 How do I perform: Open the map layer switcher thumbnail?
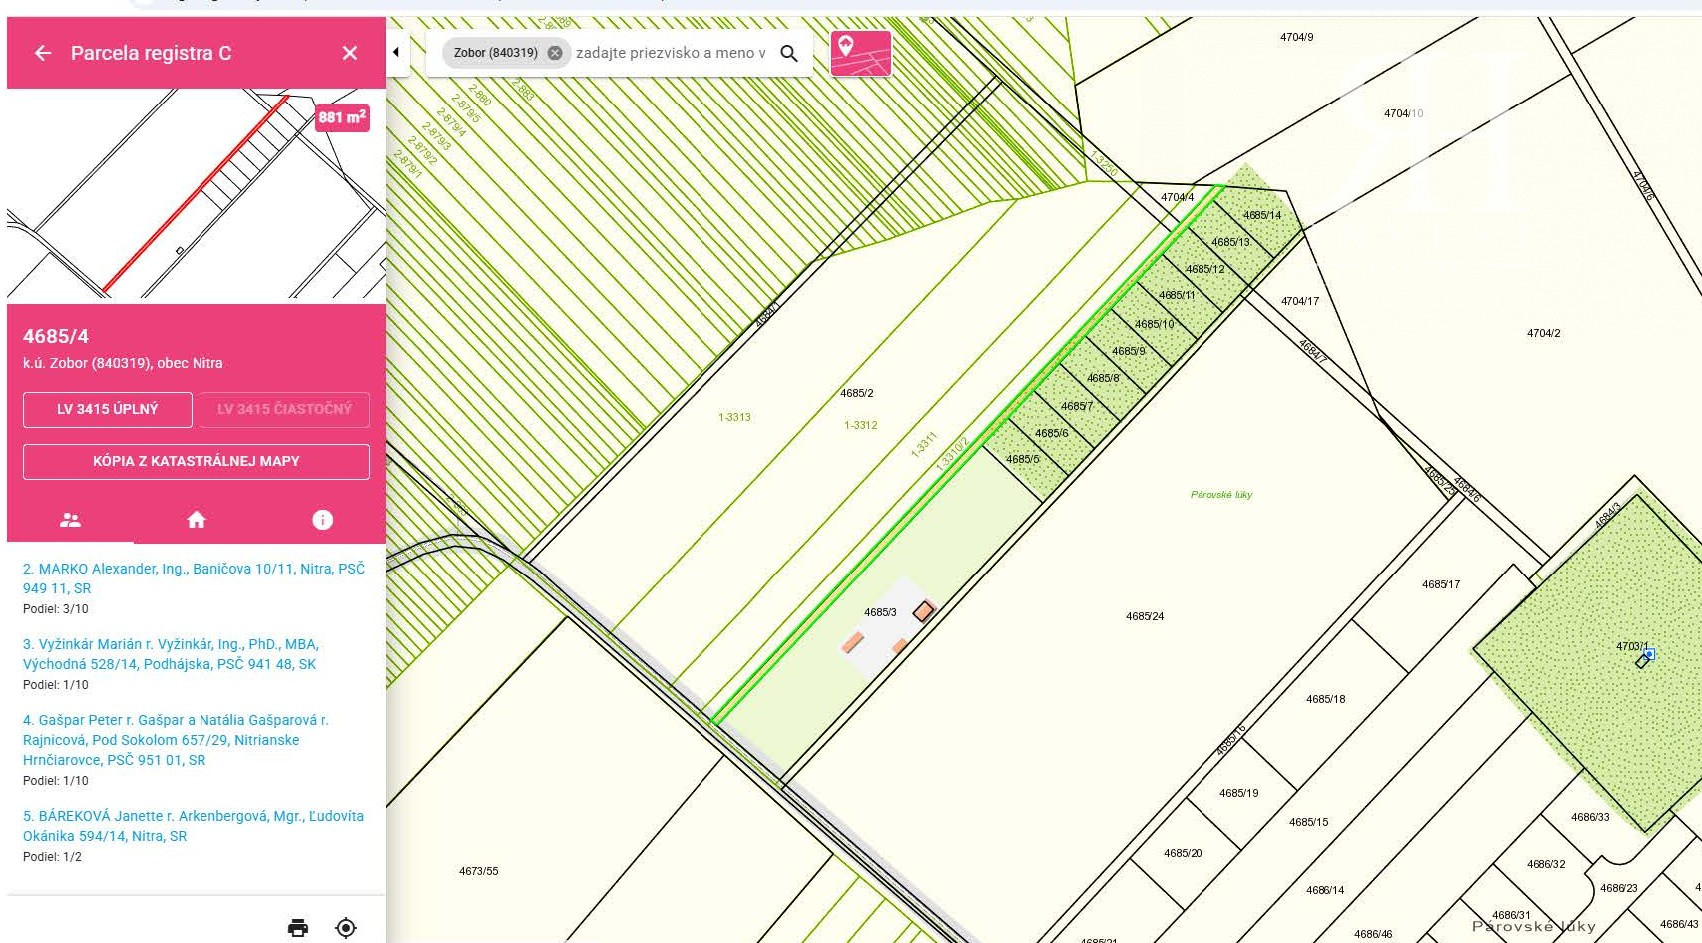coord(860,53)
